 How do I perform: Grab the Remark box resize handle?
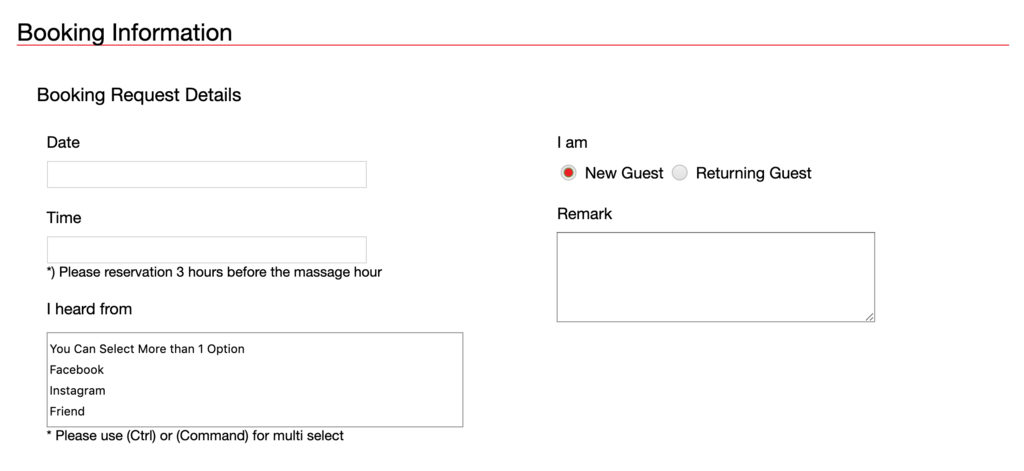click(x=869, y=317)
